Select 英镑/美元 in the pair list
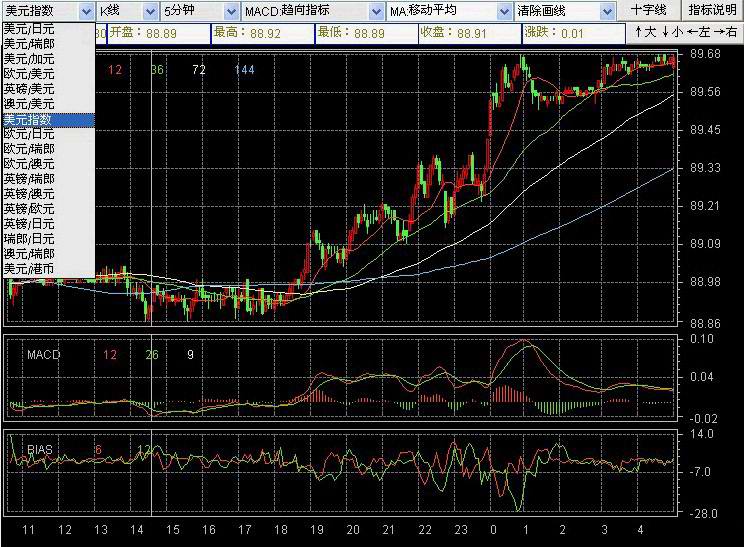This screenshot has width=744, height=547. 48,89
